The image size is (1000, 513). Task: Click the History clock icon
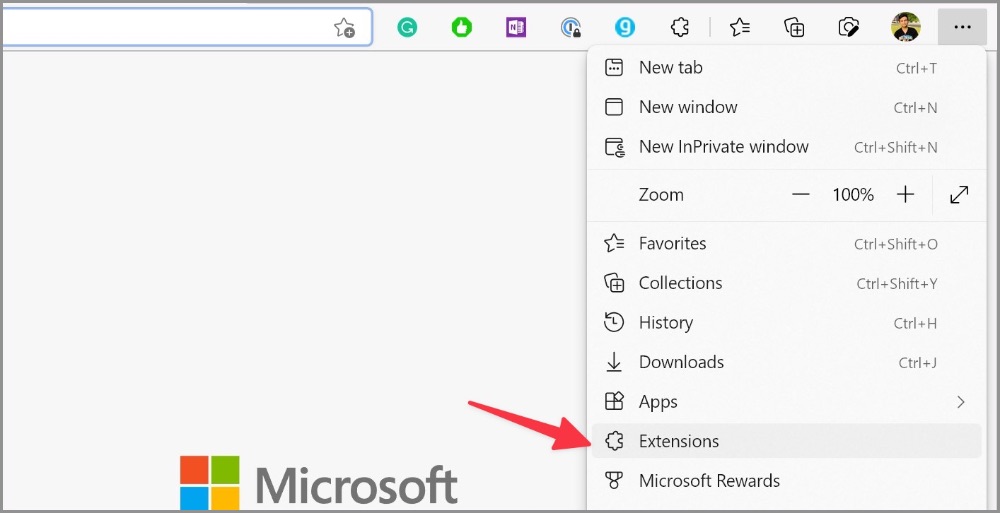(x=614, y=322)
